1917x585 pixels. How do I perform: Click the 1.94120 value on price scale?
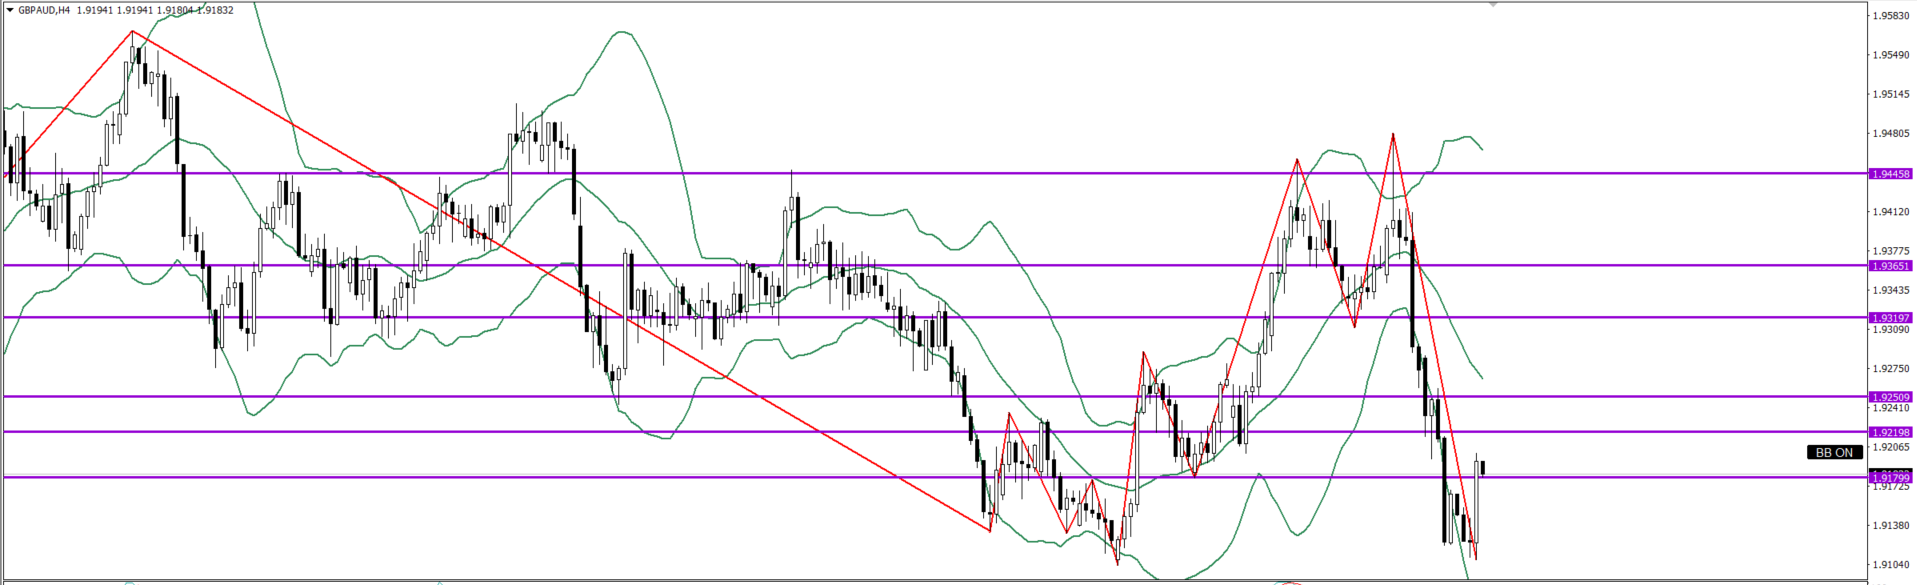[x=1891, y=212]
